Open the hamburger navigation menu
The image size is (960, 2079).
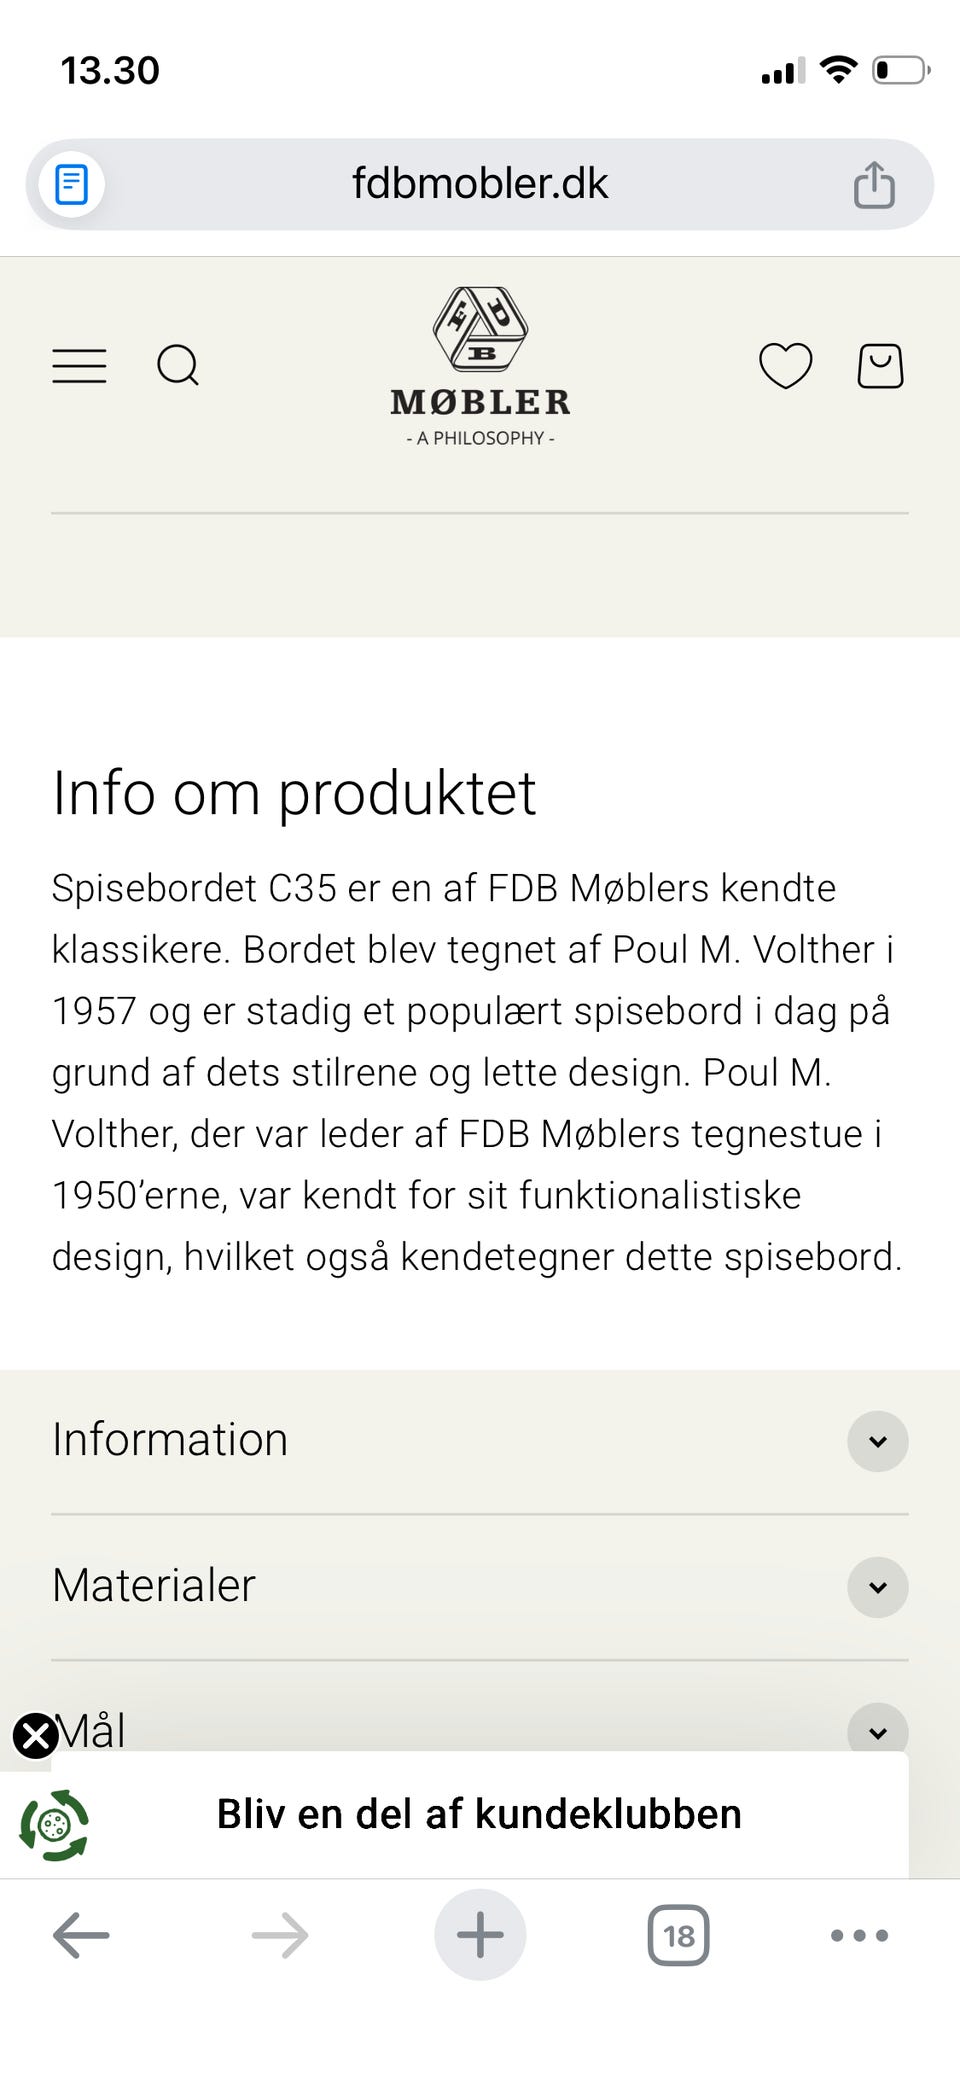coord(79,366)
